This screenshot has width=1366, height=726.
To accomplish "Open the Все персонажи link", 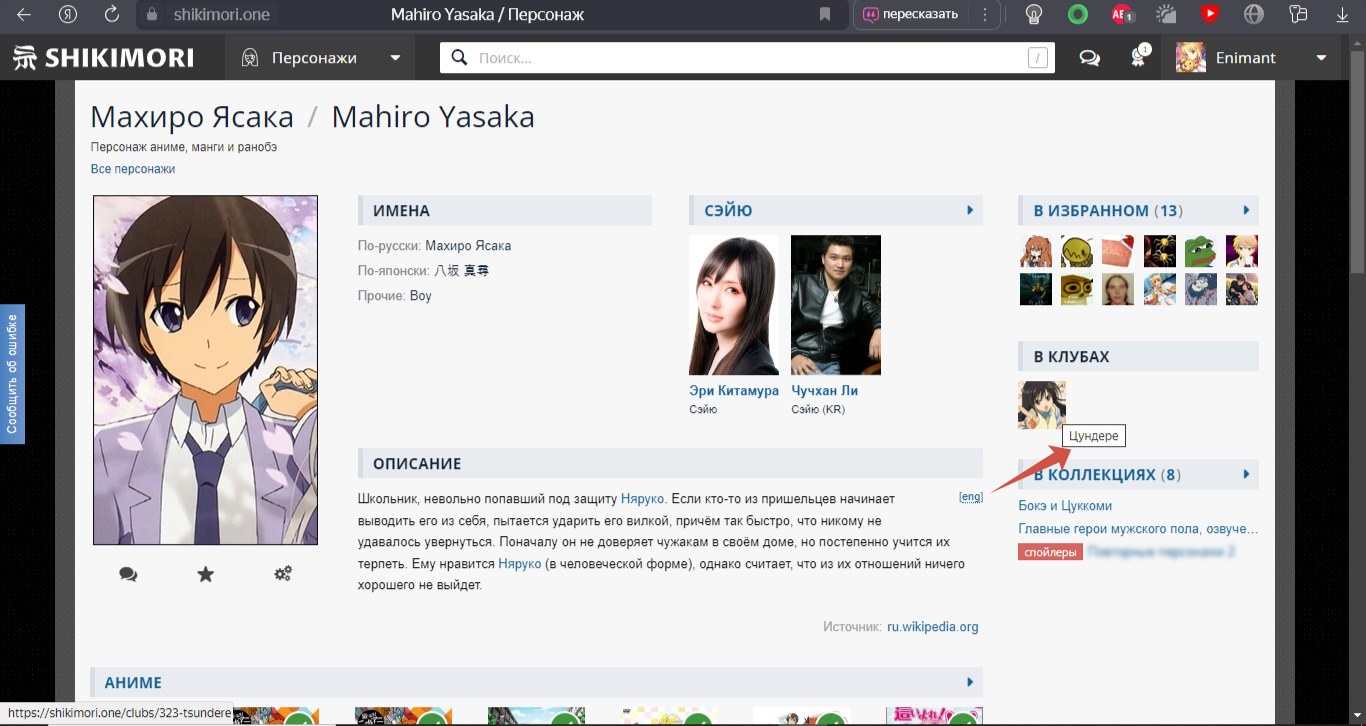I will tap(132, 169).
